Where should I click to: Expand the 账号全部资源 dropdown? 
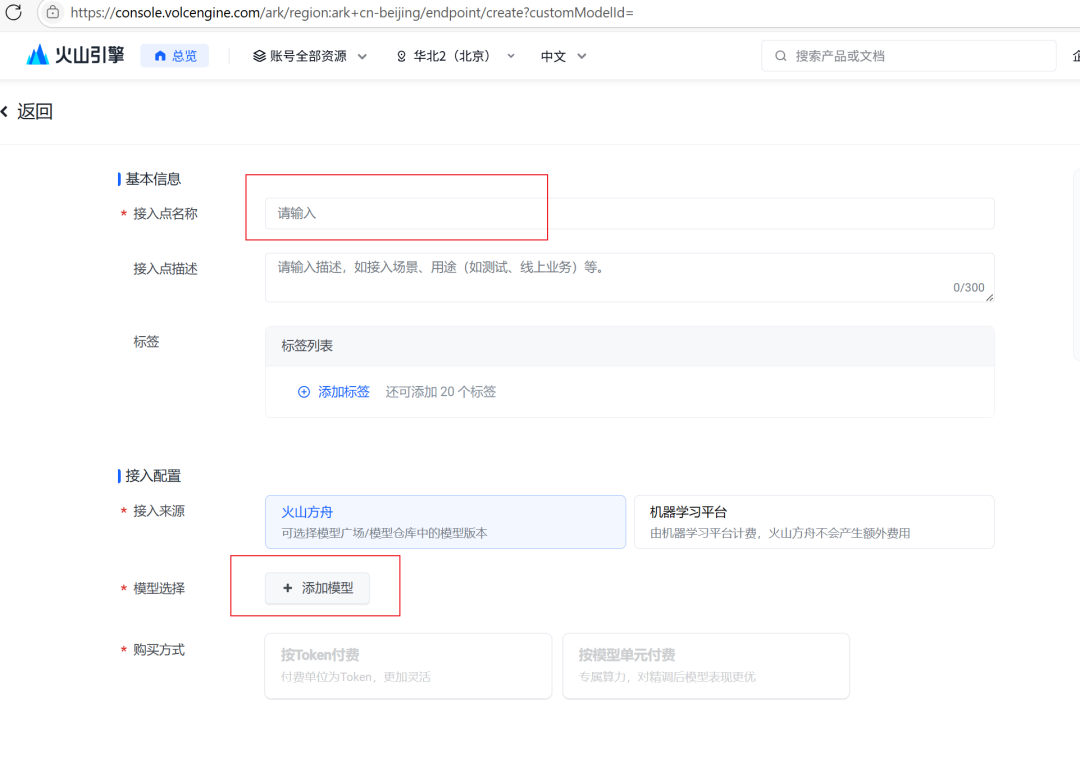point(310,56)
